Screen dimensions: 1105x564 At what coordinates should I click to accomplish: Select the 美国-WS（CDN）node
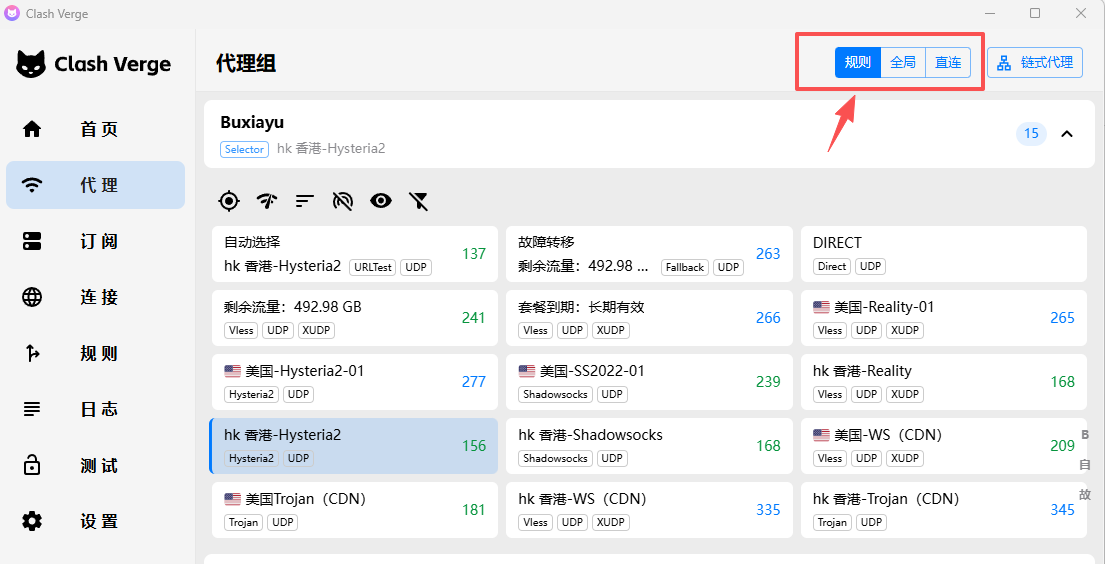point(944,446)
